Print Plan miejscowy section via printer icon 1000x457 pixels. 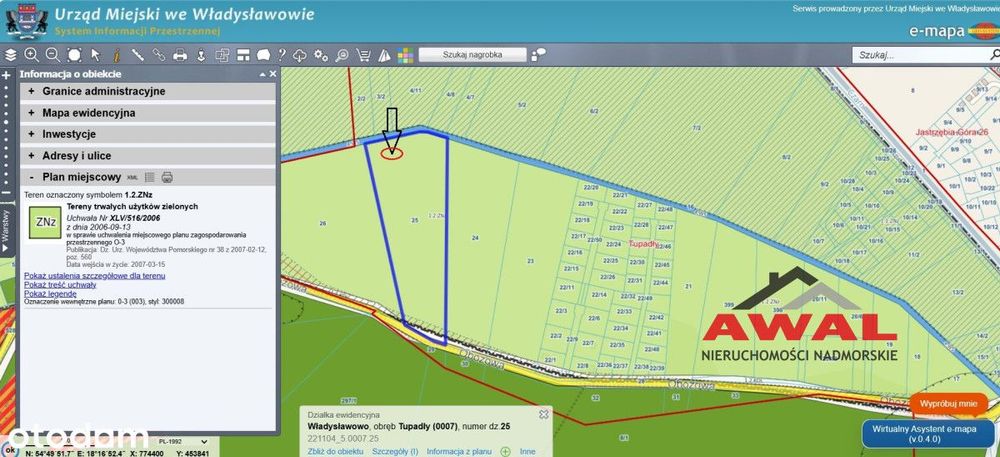167,177
